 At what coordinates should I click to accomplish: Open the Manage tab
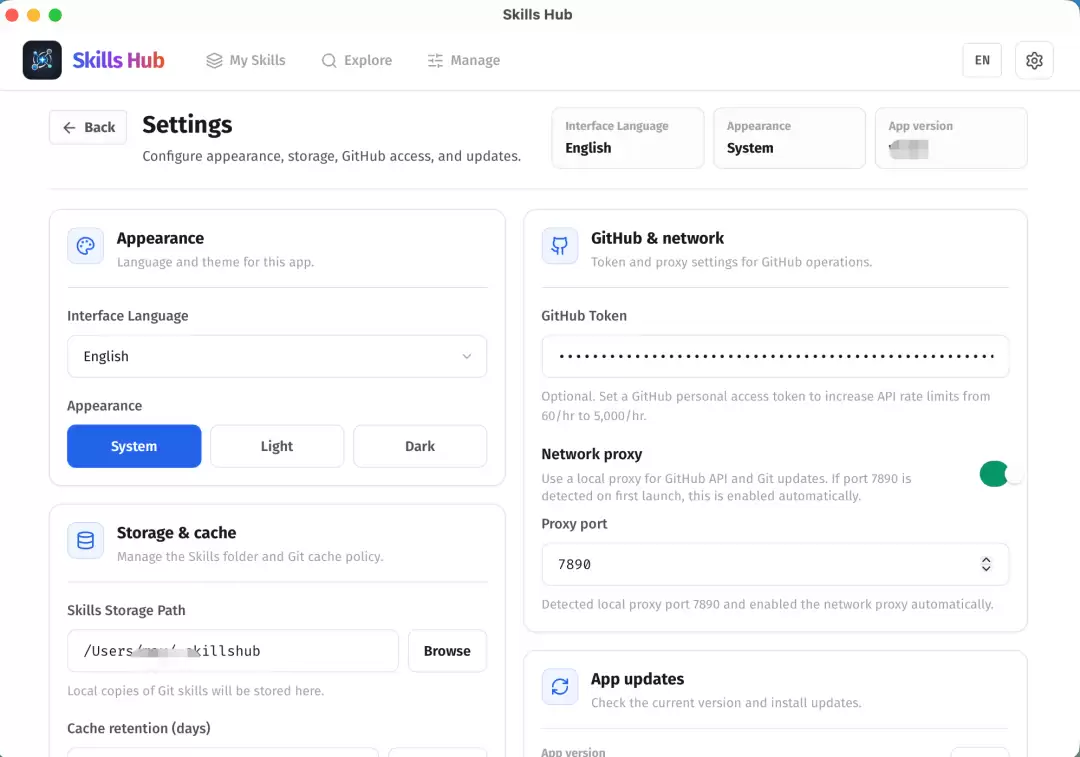point(464,61)
